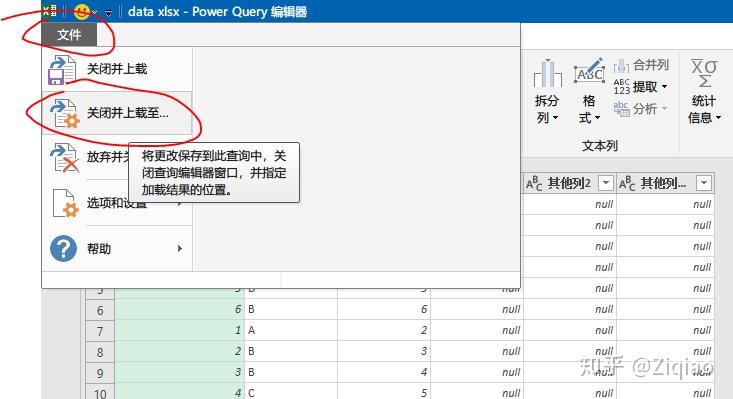
Task: Select the 放弃并关闭 entry with red X icon
Action: pos(86,157)
